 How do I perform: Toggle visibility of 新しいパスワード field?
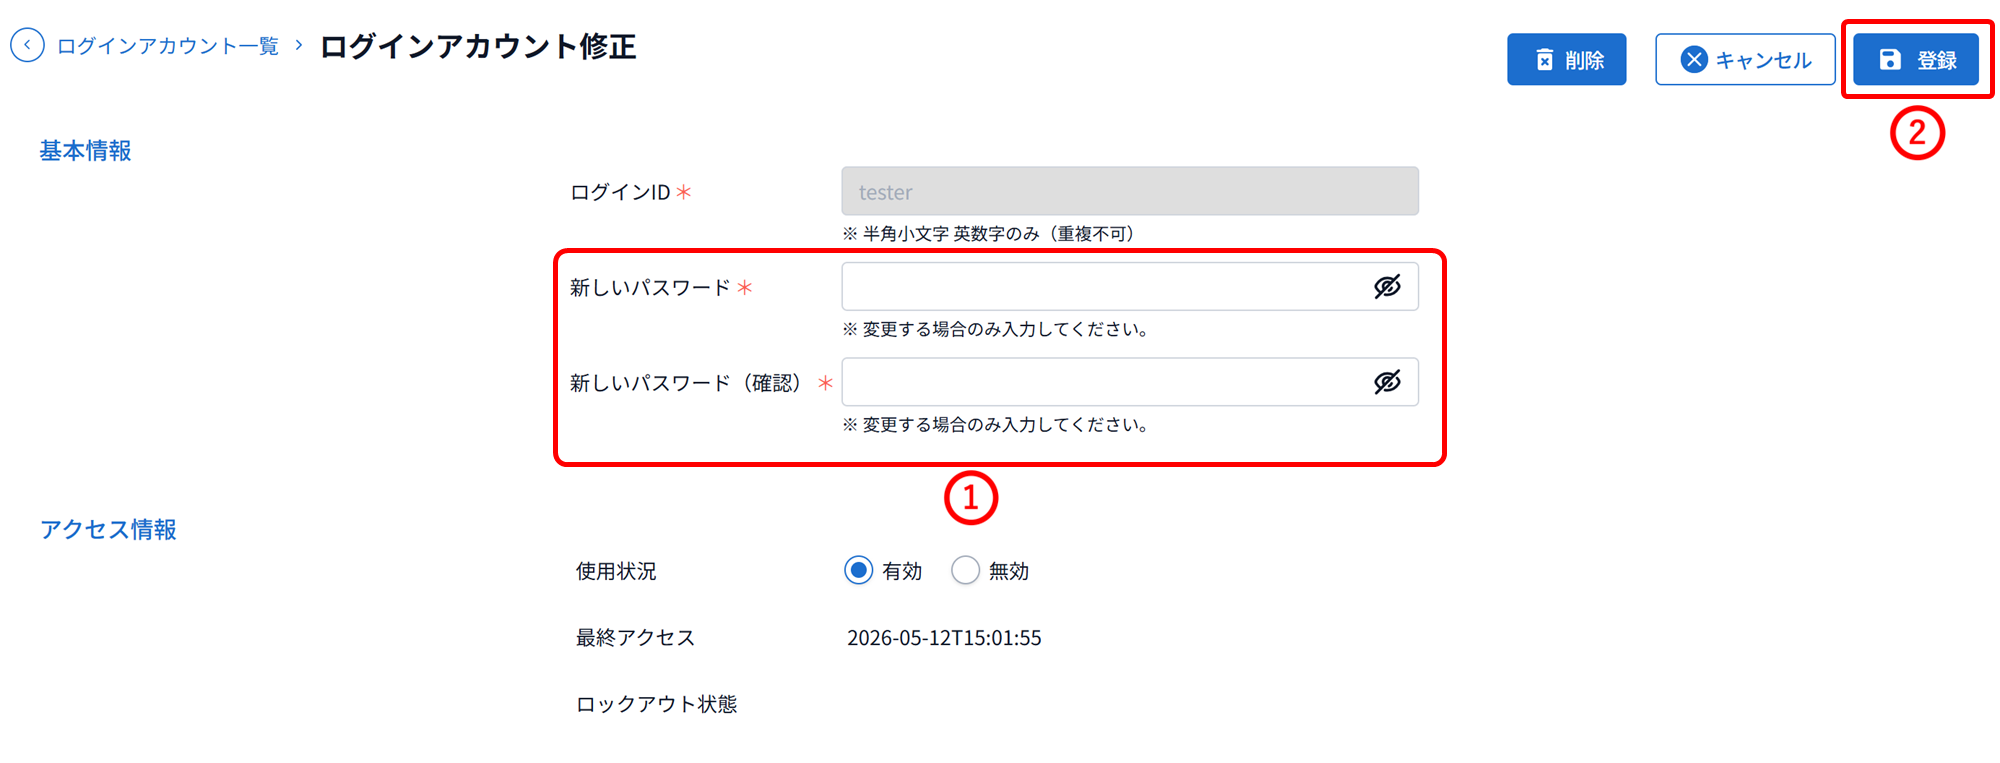[x=1387, y=287]
